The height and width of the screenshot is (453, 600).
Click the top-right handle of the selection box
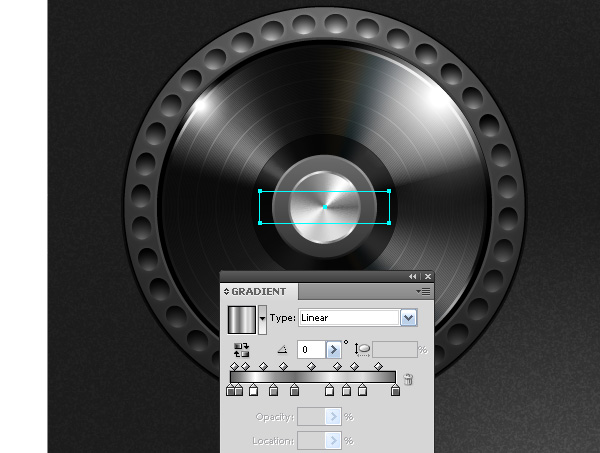[x=389, y=191]
